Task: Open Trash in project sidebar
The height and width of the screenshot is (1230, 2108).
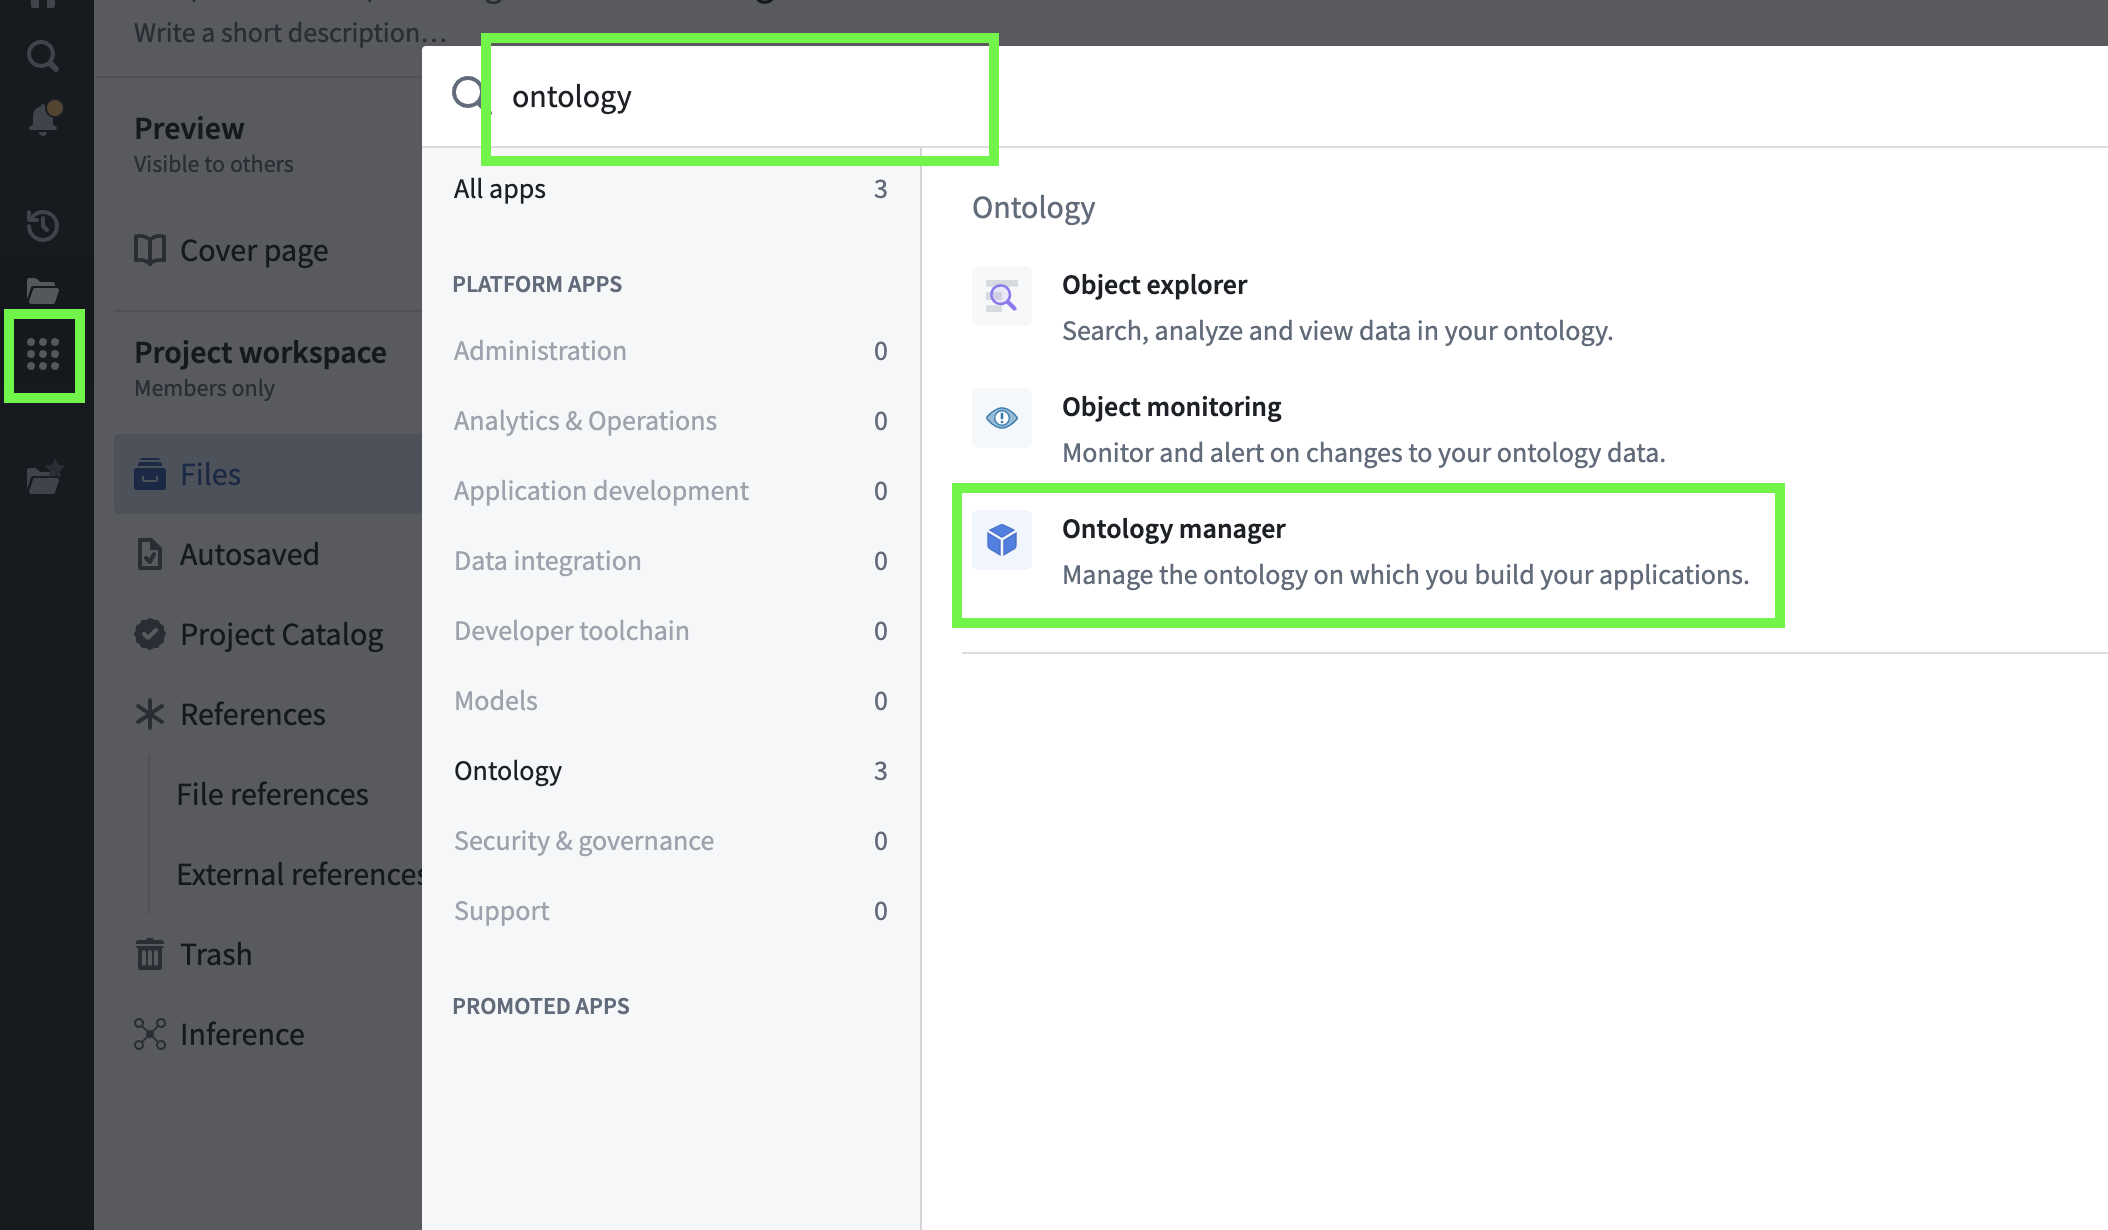Action: point(215,955)
